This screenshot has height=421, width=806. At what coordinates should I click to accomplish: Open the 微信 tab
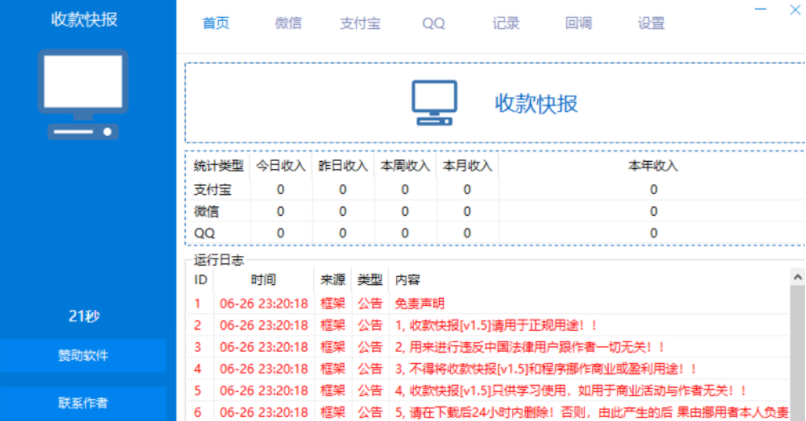[x=288, y=23]
